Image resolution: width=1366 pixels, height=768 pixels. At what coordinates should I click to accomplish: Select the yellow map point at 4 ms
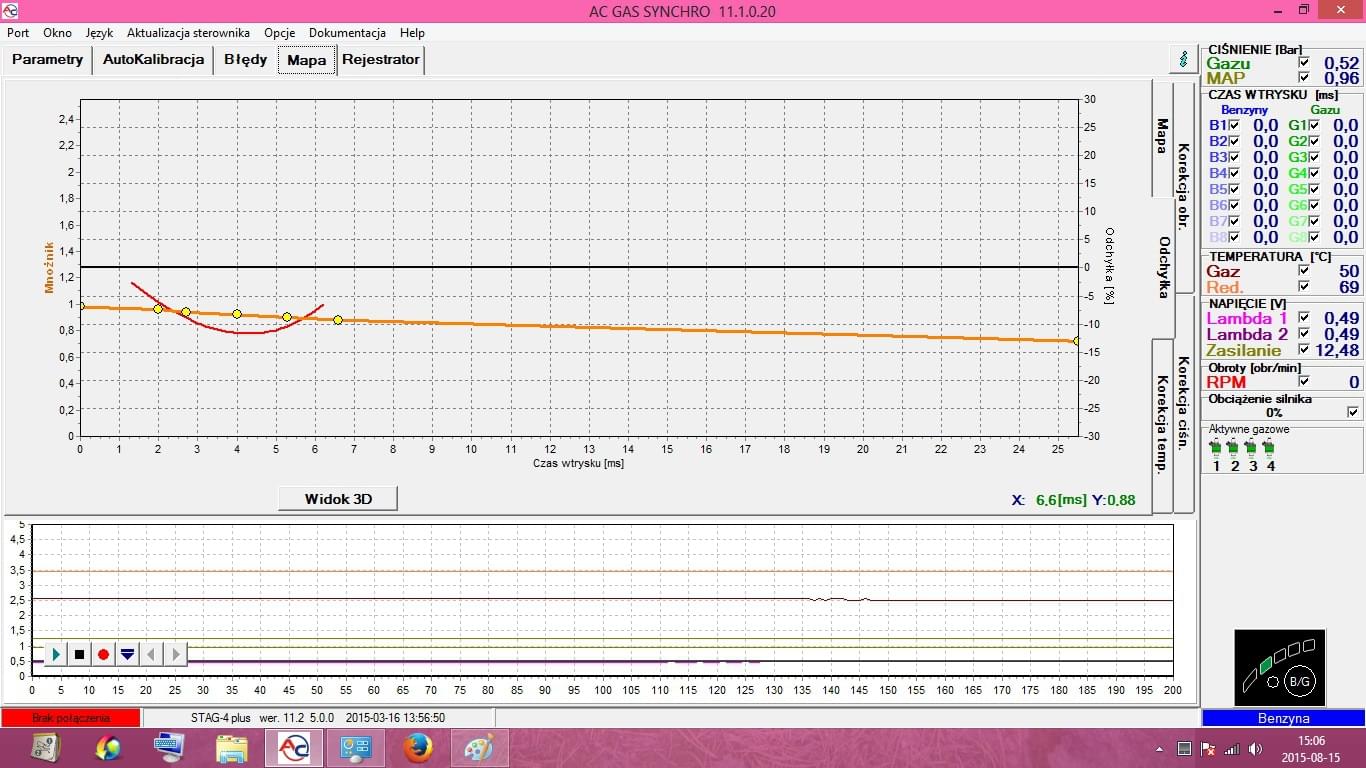237,314
